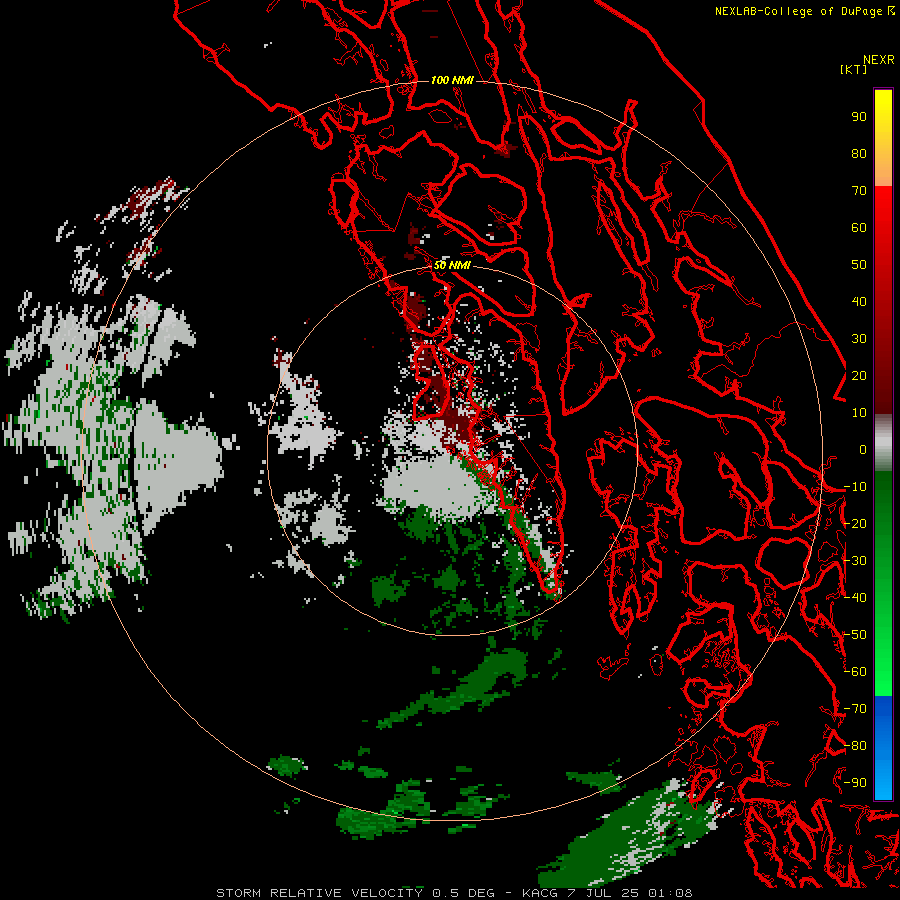Click the NEXR label above the scale
This screenshot has width=900, height=900.
pos(879,60)
